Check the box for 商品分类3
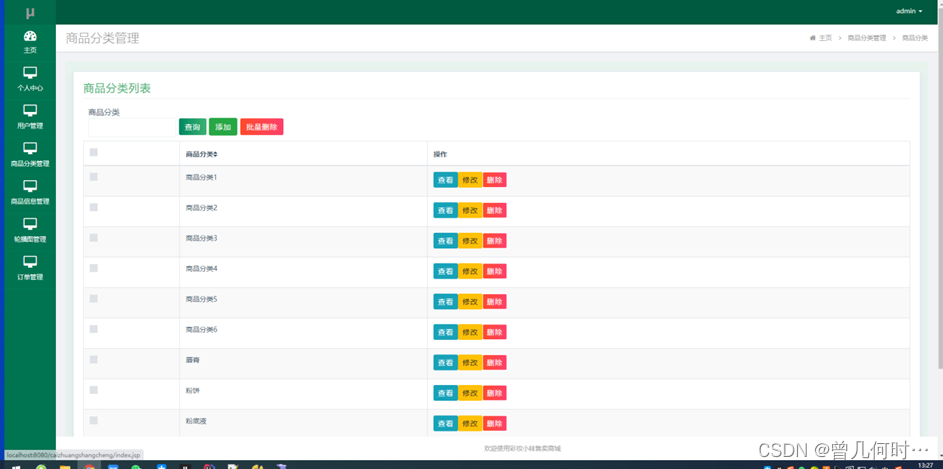The height and width of the screenshot is (469, 943). [x=94, y=238]
